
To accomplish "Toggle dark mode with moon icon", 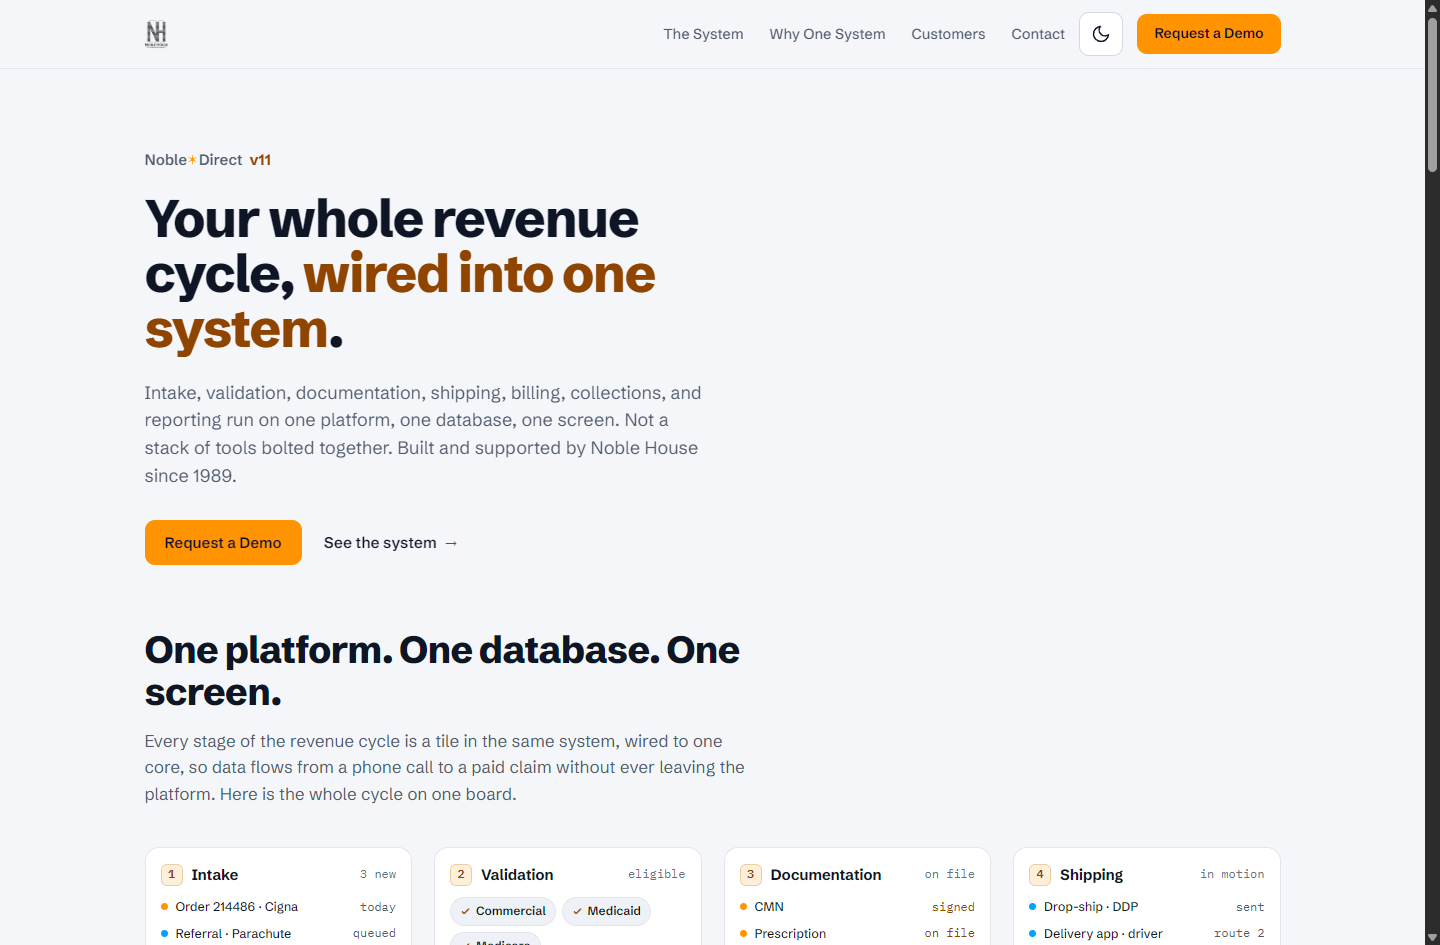I will [x=1101, y=34].
